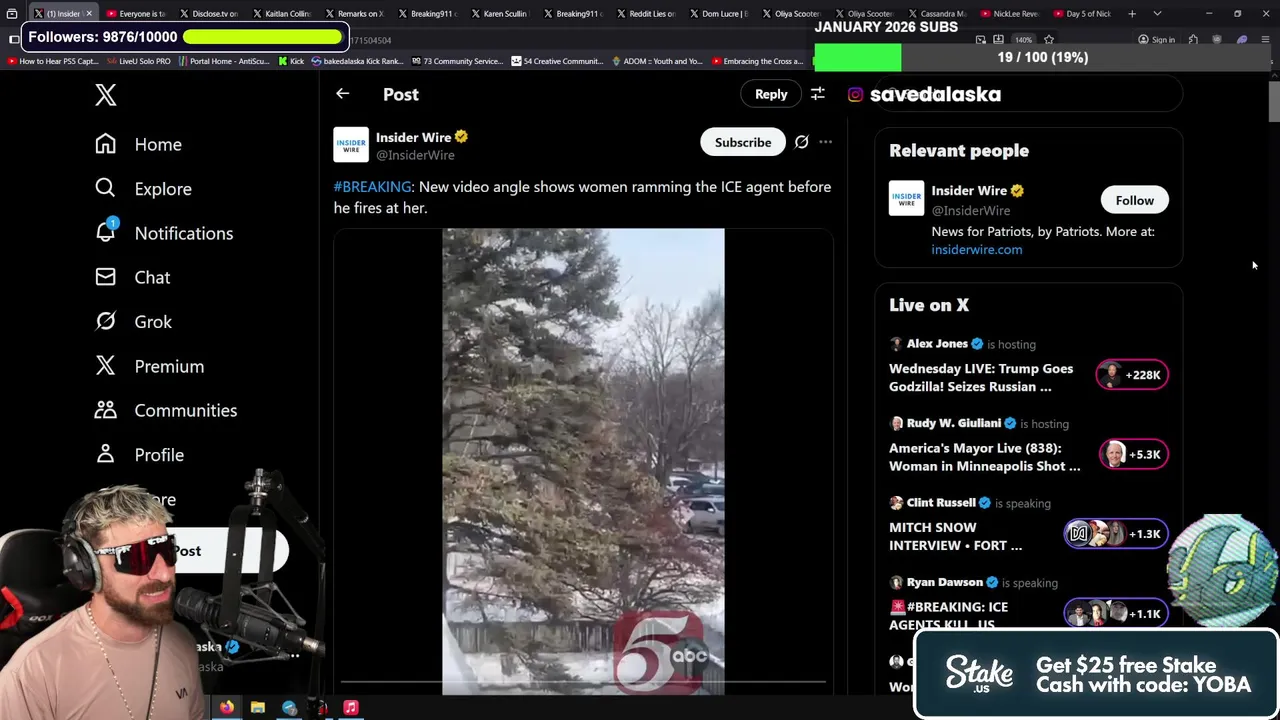Open Home from the sidebar

(139, 144)
